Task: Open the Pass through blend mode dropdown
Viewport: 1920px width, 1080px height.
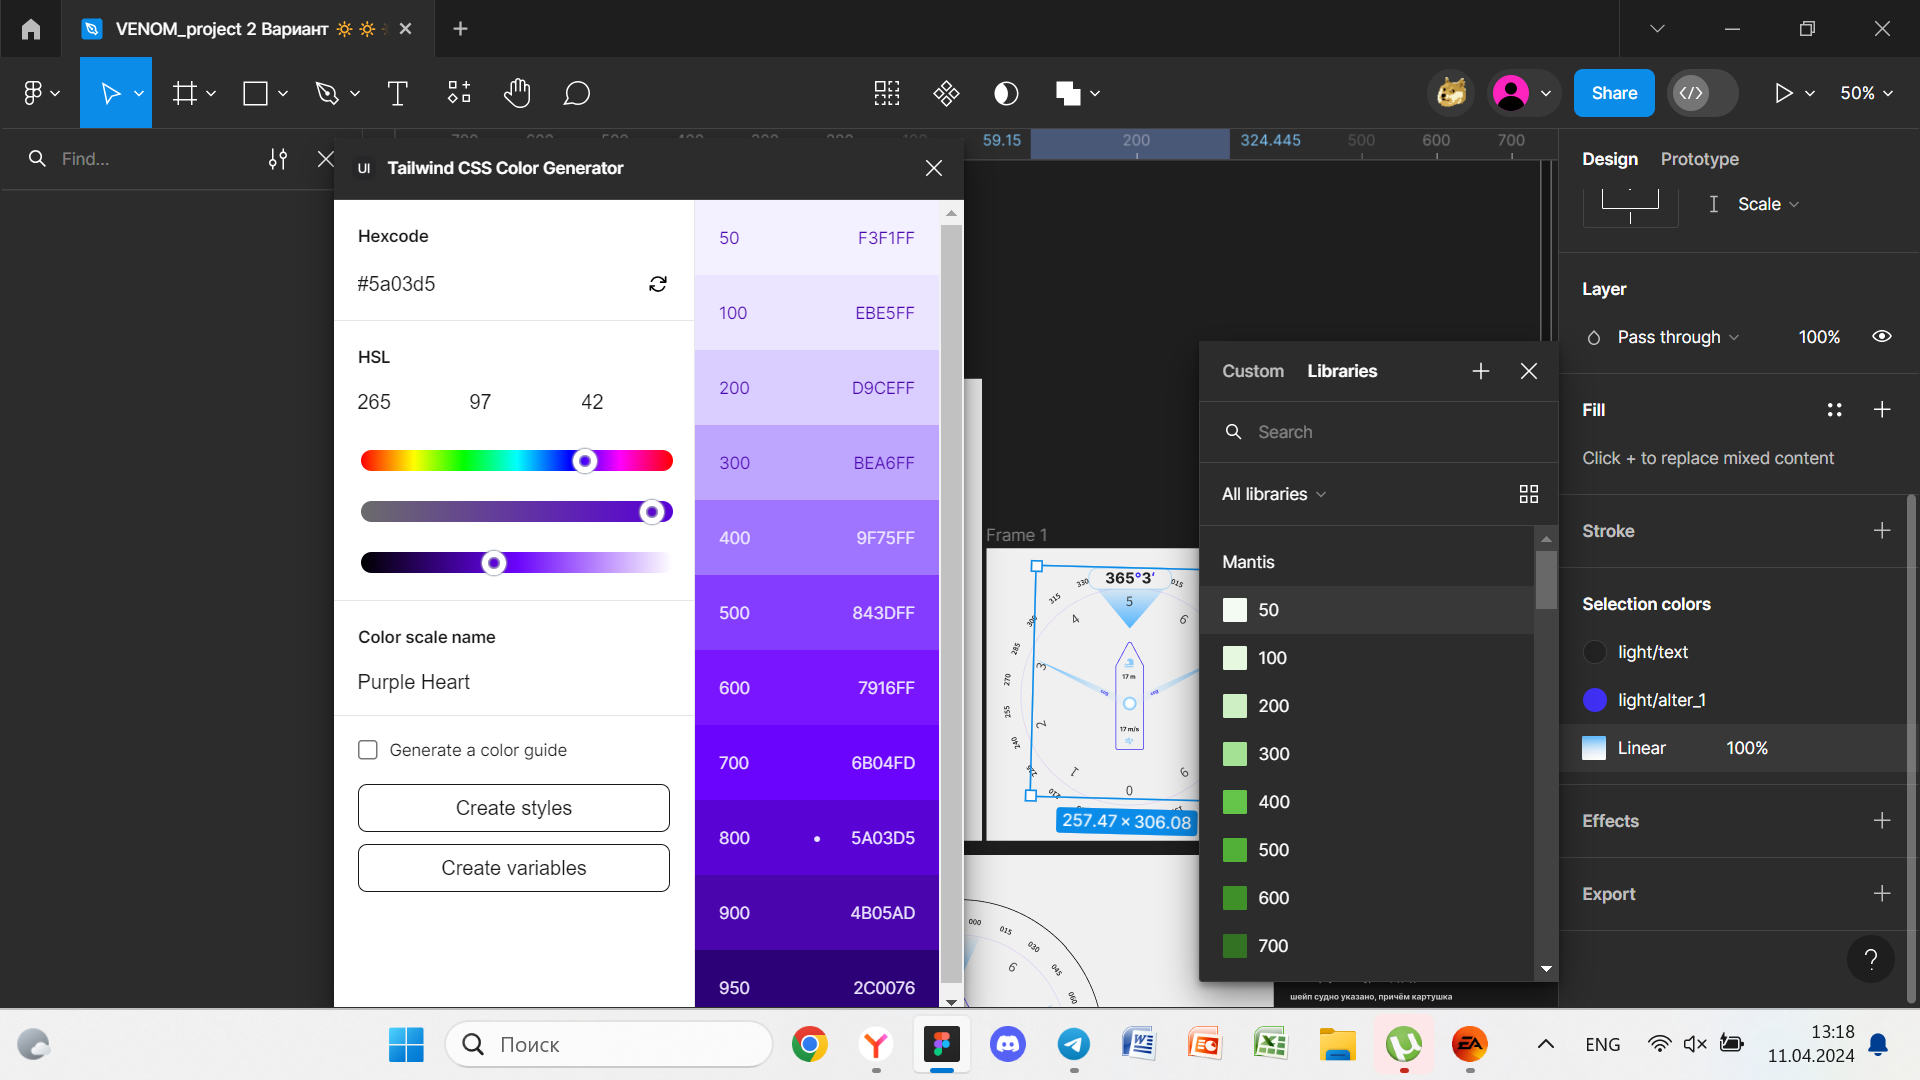Action: [1679, 337]
